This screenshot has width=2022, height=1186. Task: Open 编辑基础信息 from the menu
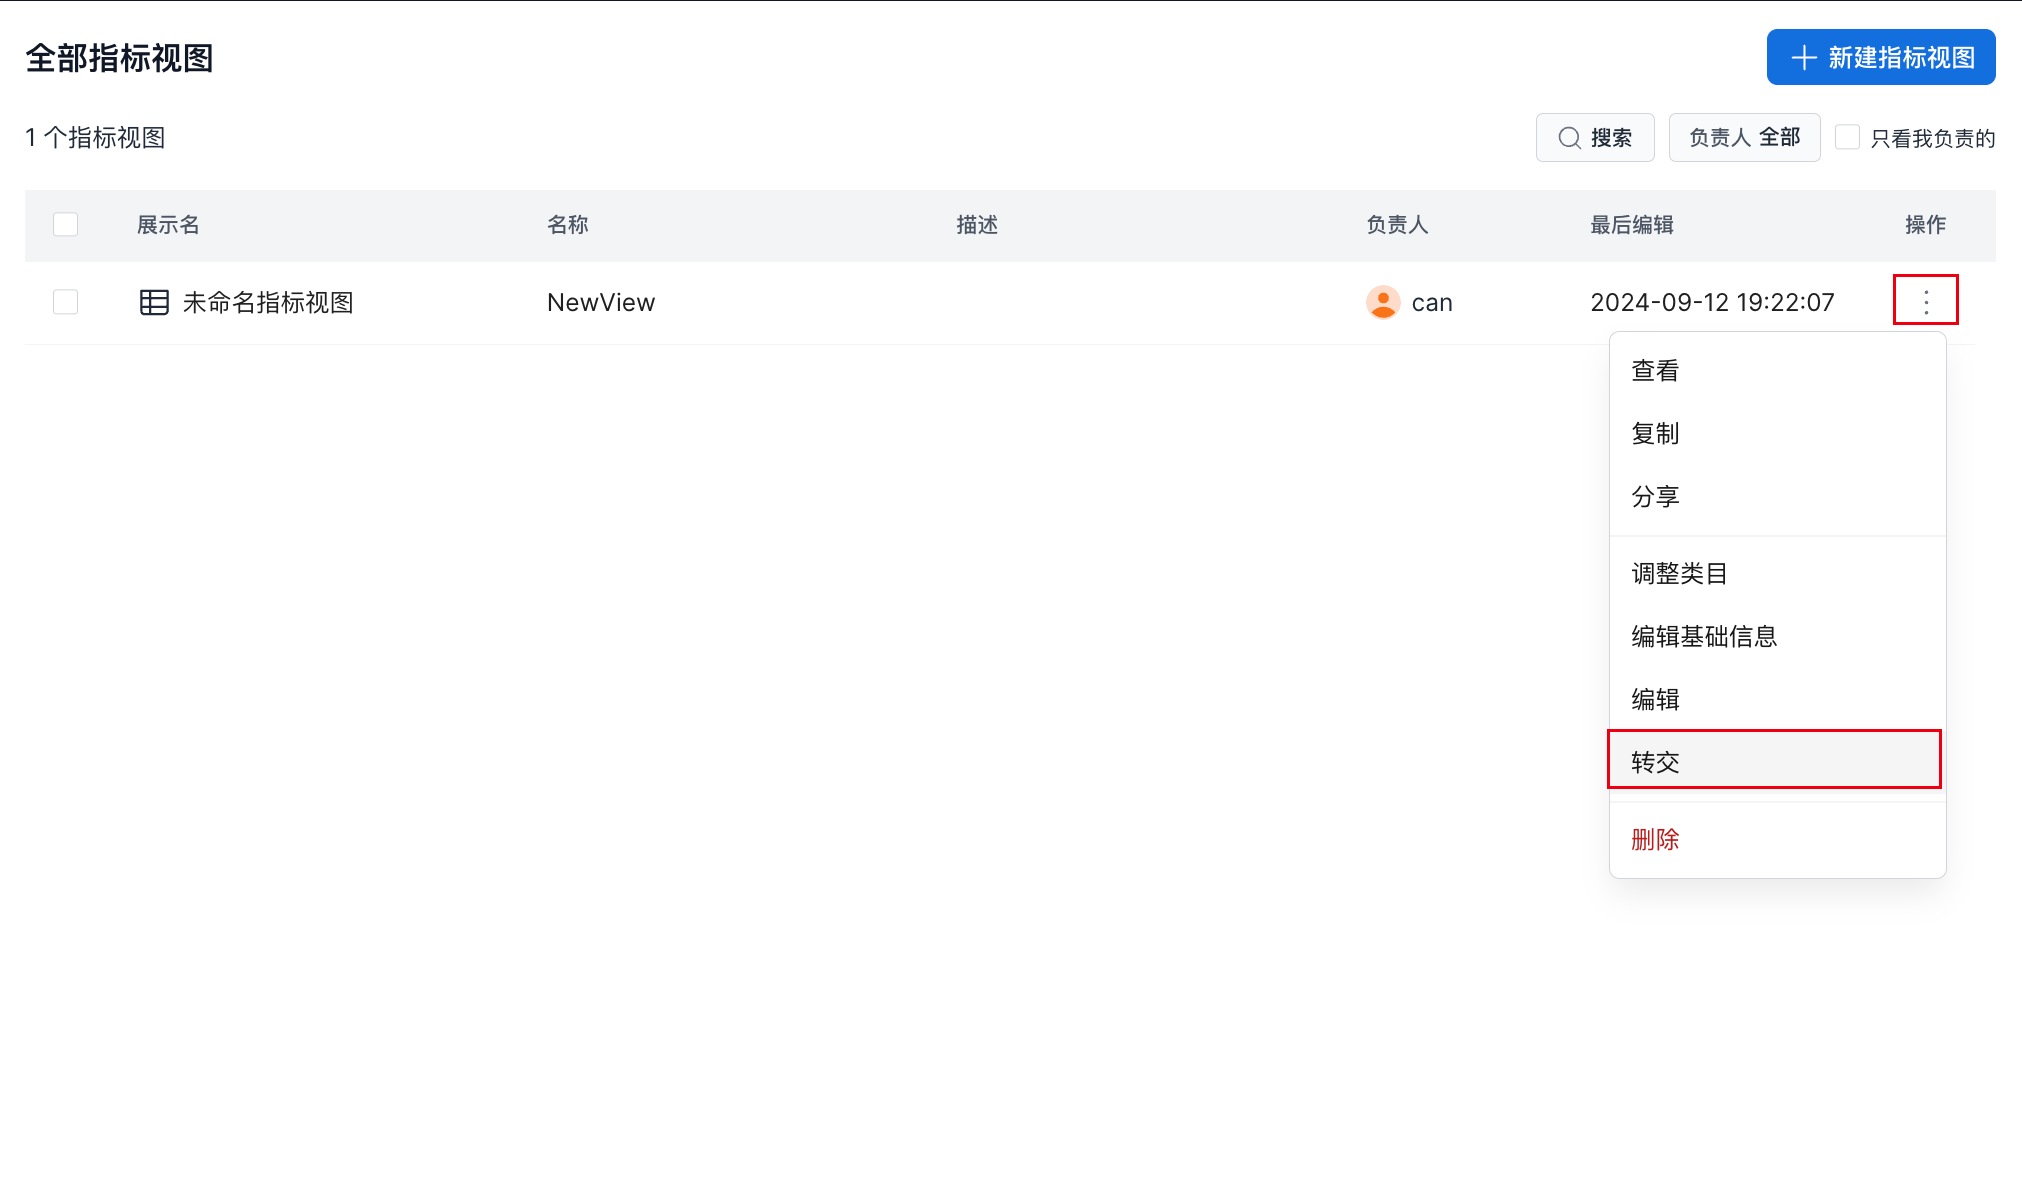[x=1703, y=637]
